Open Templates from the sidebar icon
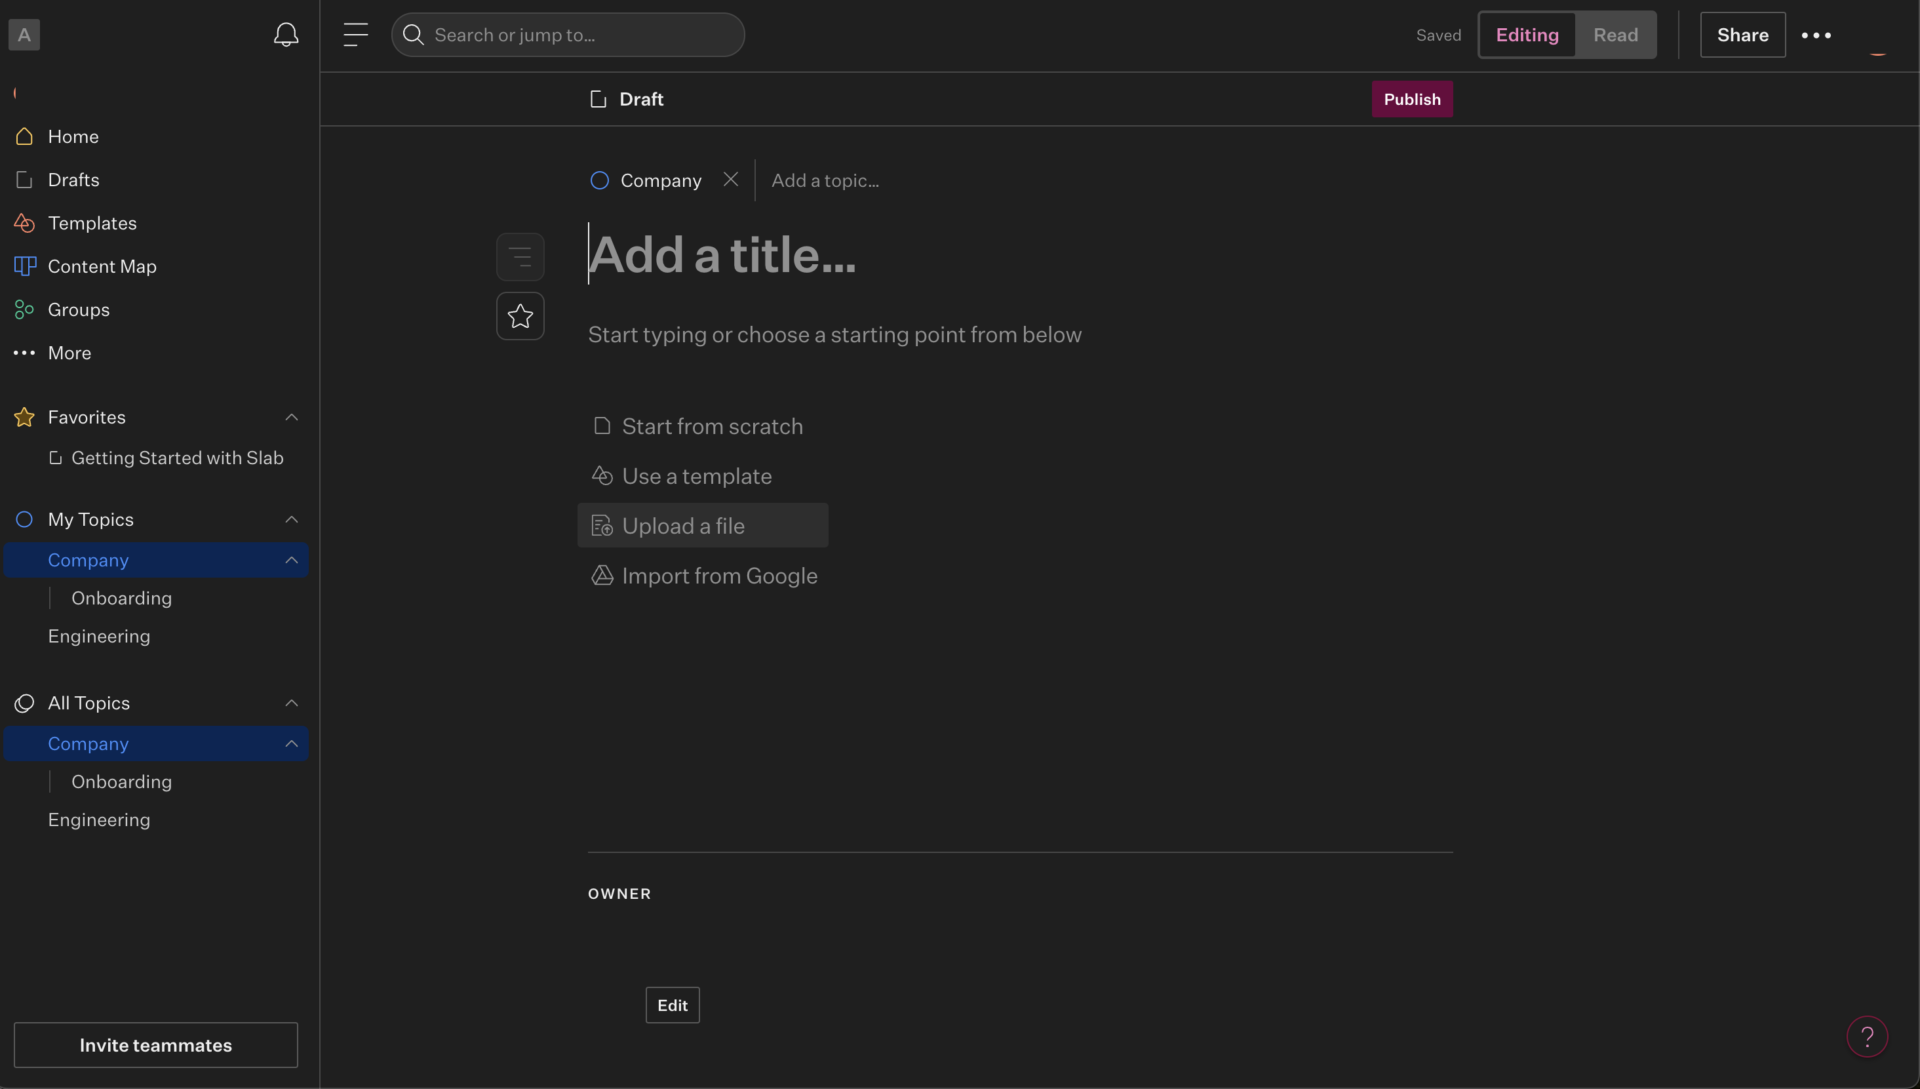 pyautogui.click(x=24, y=223)
